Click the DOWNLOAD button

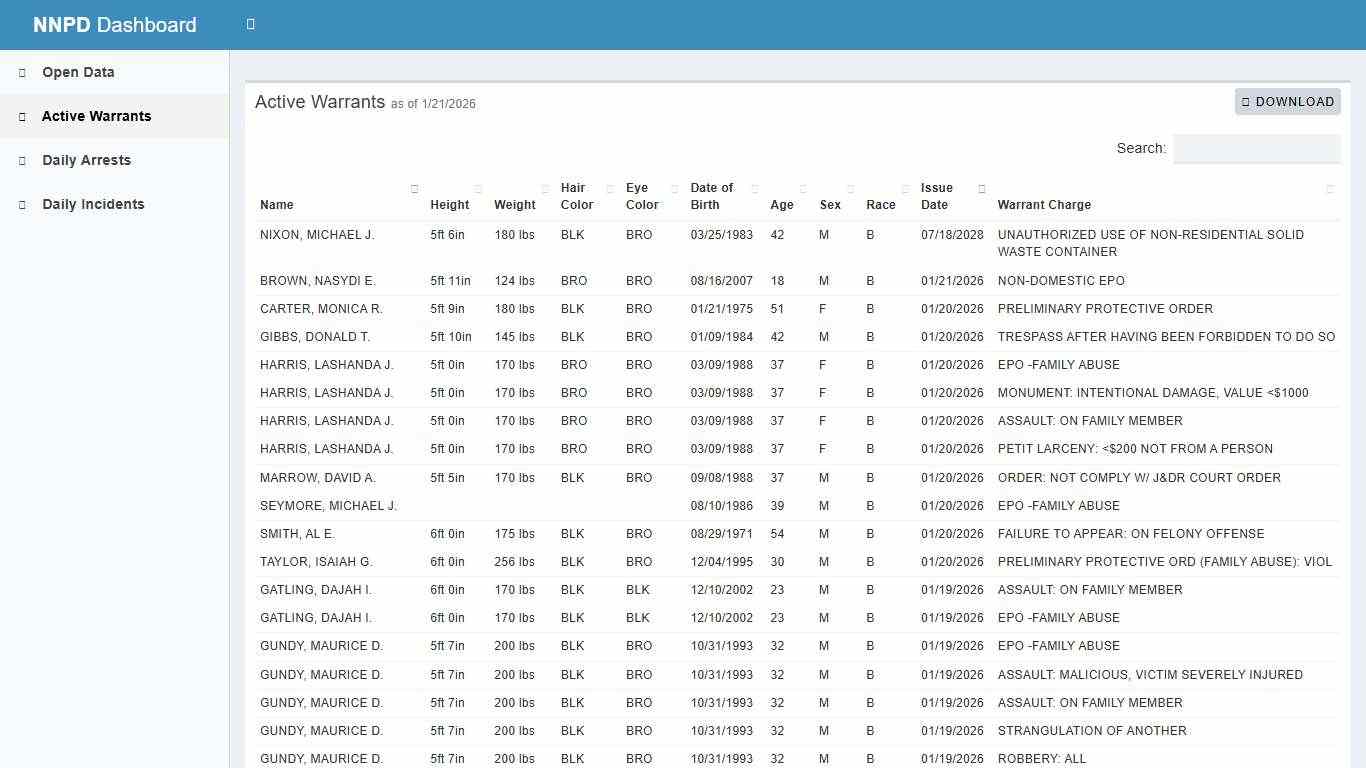pyautogui.click(x=1287, y=101)
